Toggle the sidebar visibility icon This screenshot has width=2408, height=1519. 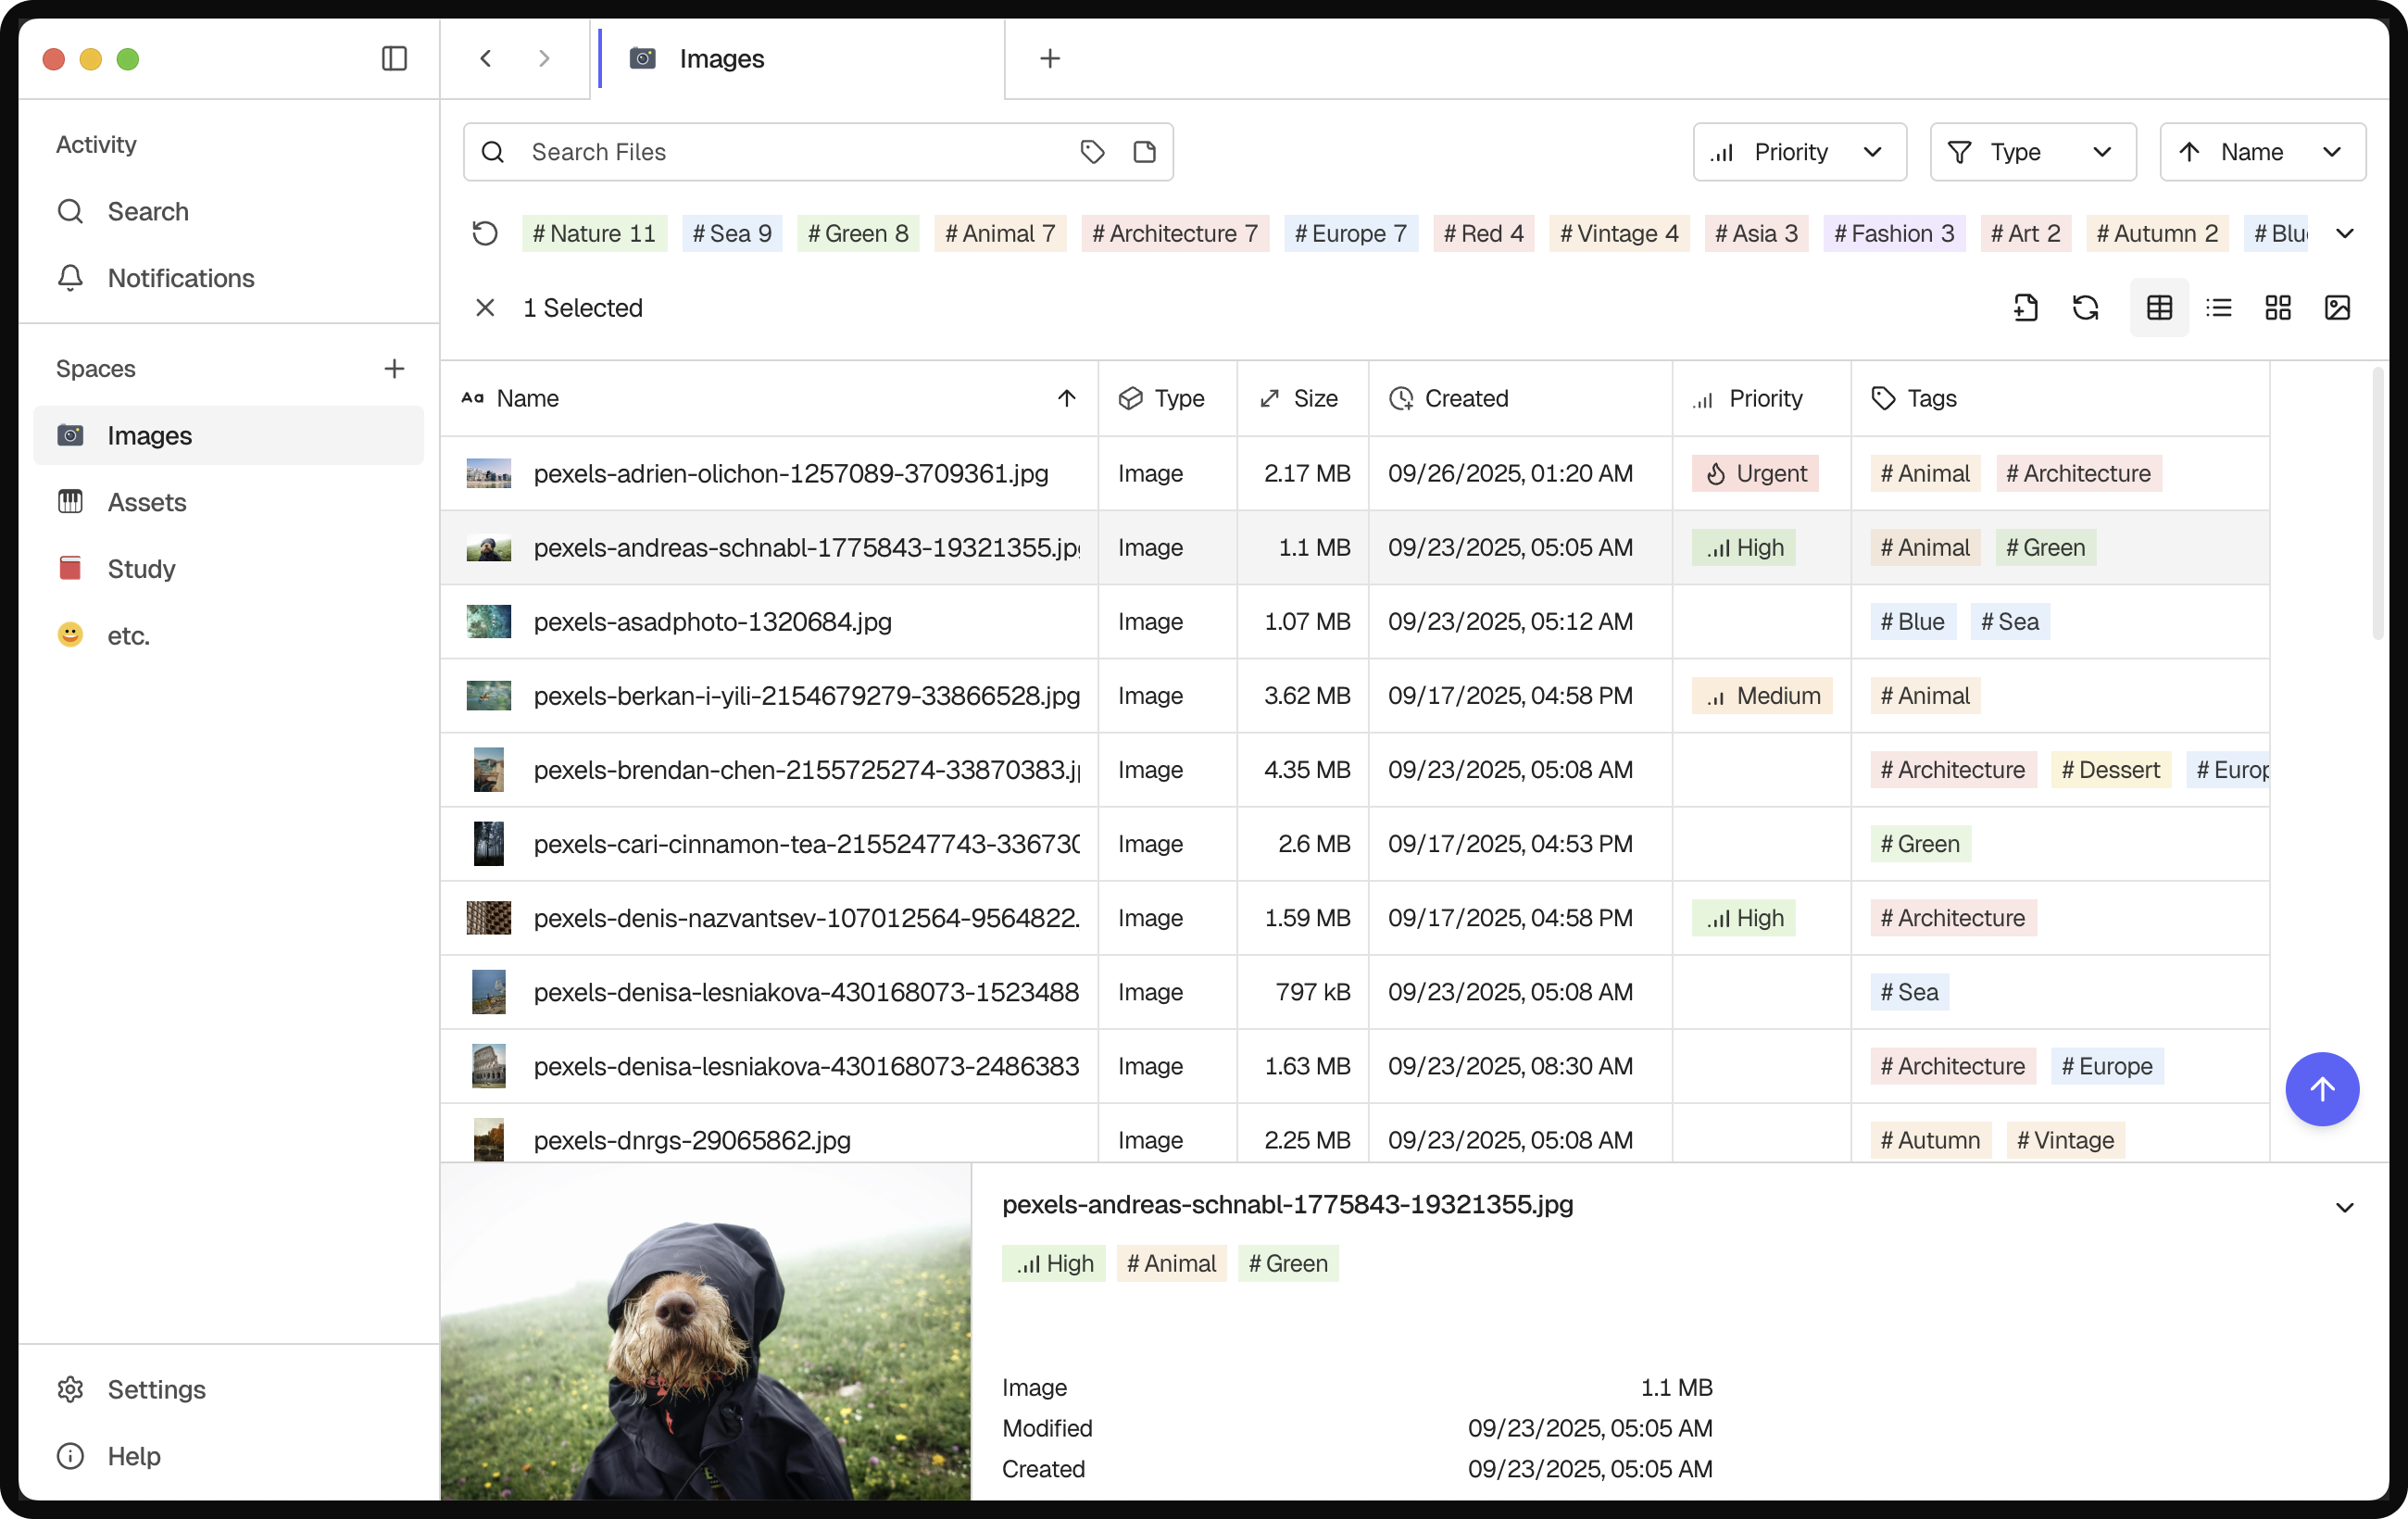[x=393, y=59]
